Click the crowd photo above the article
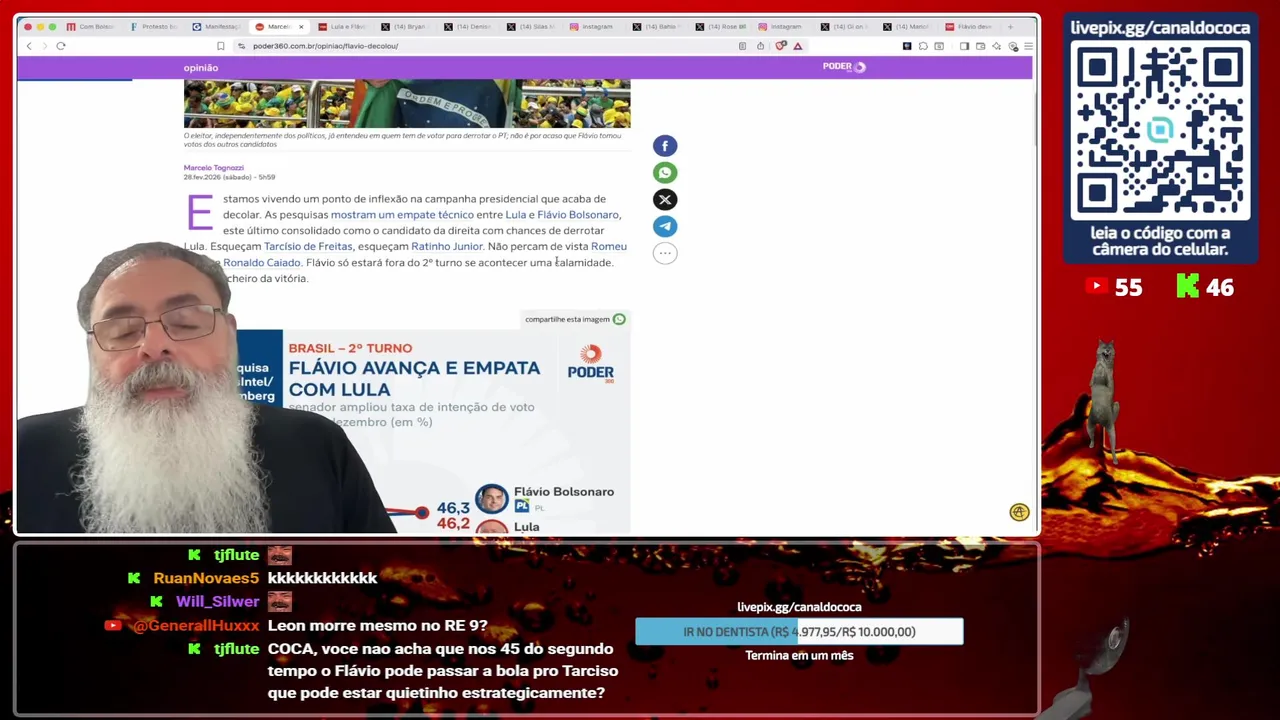 coord(407,103)
